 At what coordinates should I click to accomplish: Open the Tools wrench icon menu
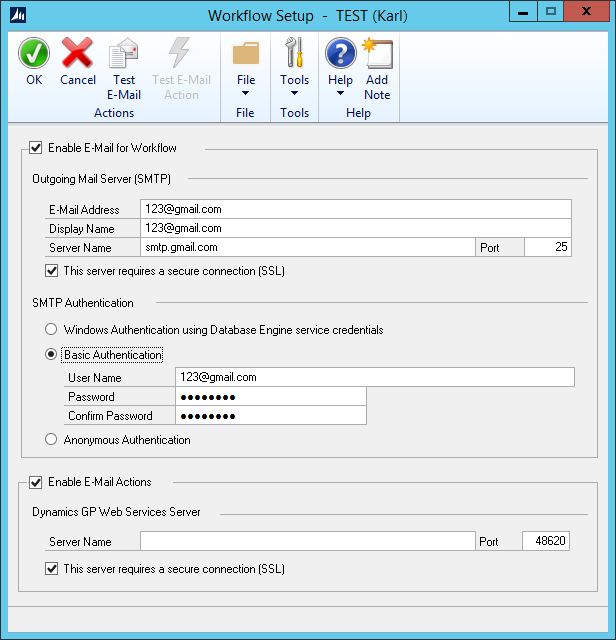[295, 53]
